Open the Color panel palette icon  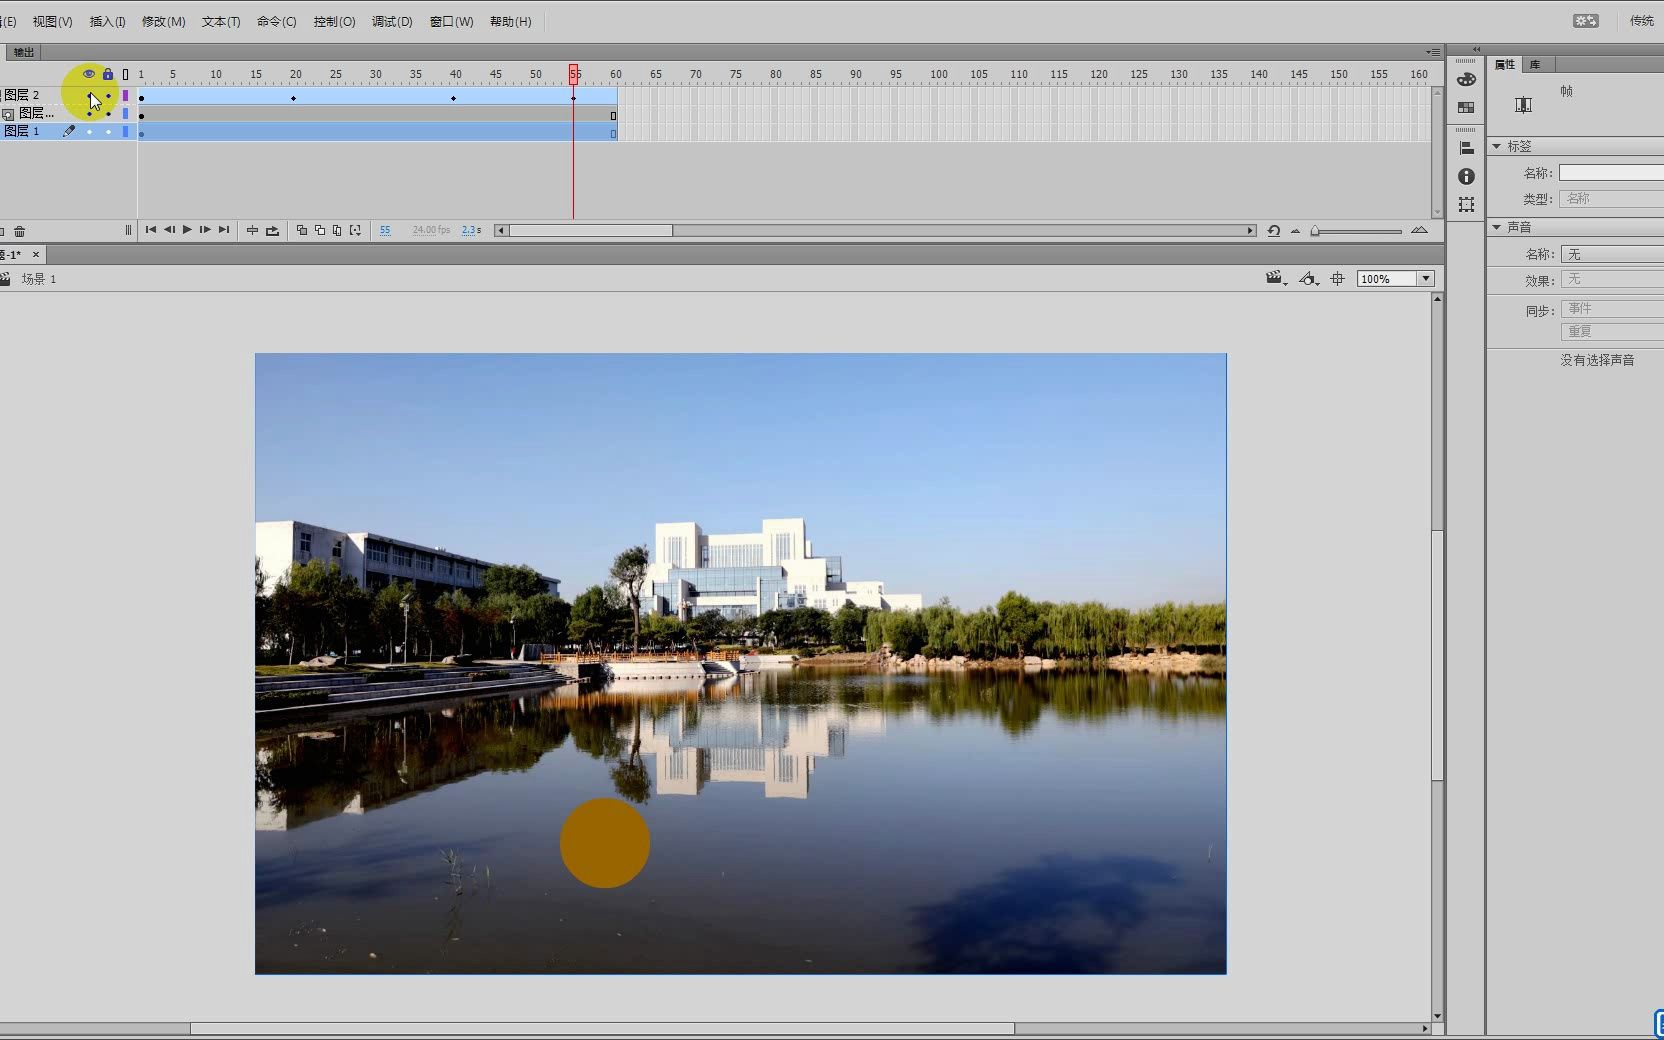tap(1466, 80)
